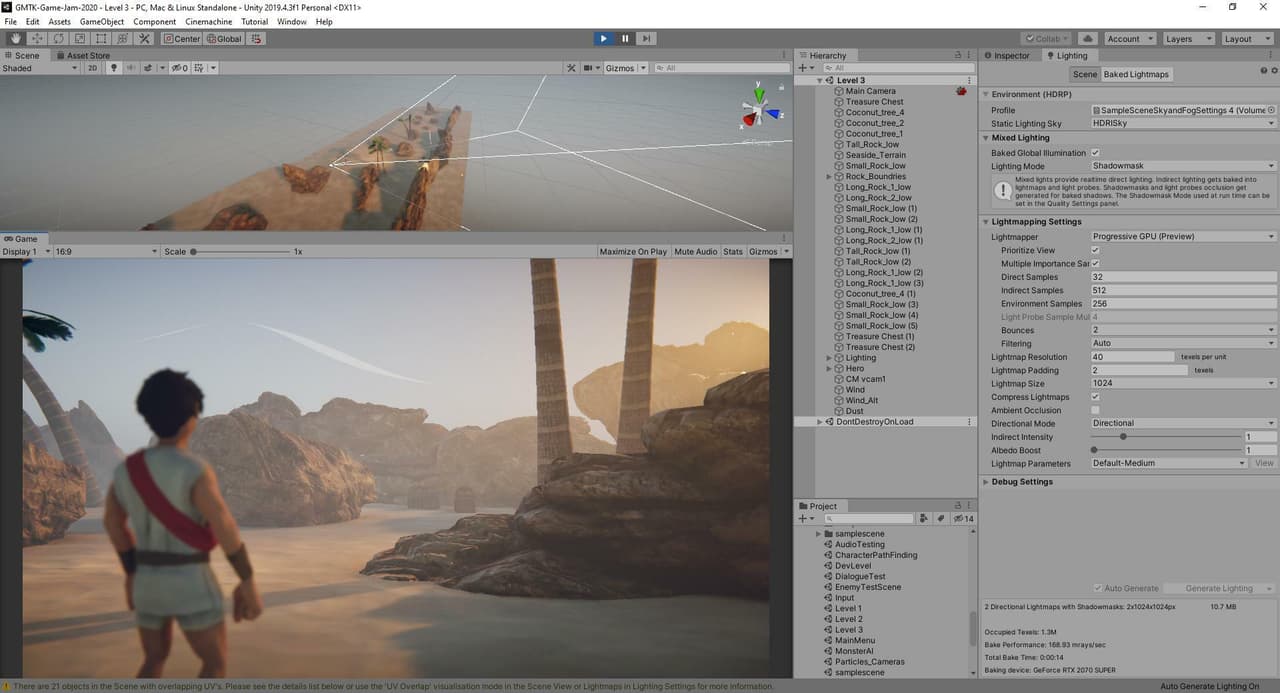The width and height of the screenshot is (1280, 693).
Task: Select the Rect Transform tool
Action: tap(101, 39)
